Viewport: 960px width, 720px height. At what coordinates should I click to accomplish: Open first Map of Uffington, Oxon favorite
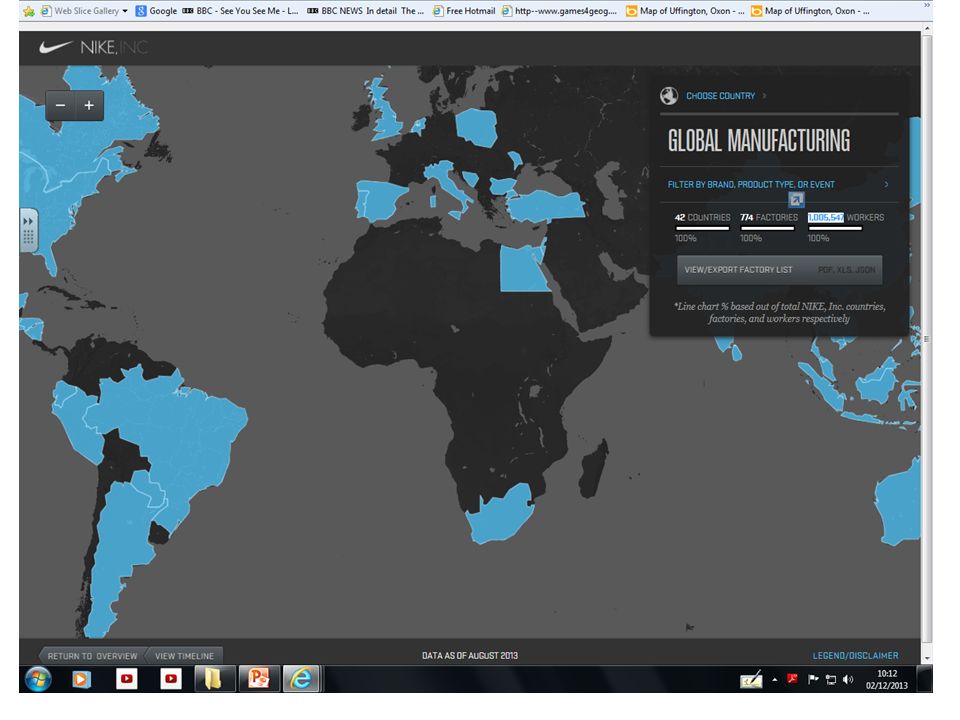pos(685,11)
